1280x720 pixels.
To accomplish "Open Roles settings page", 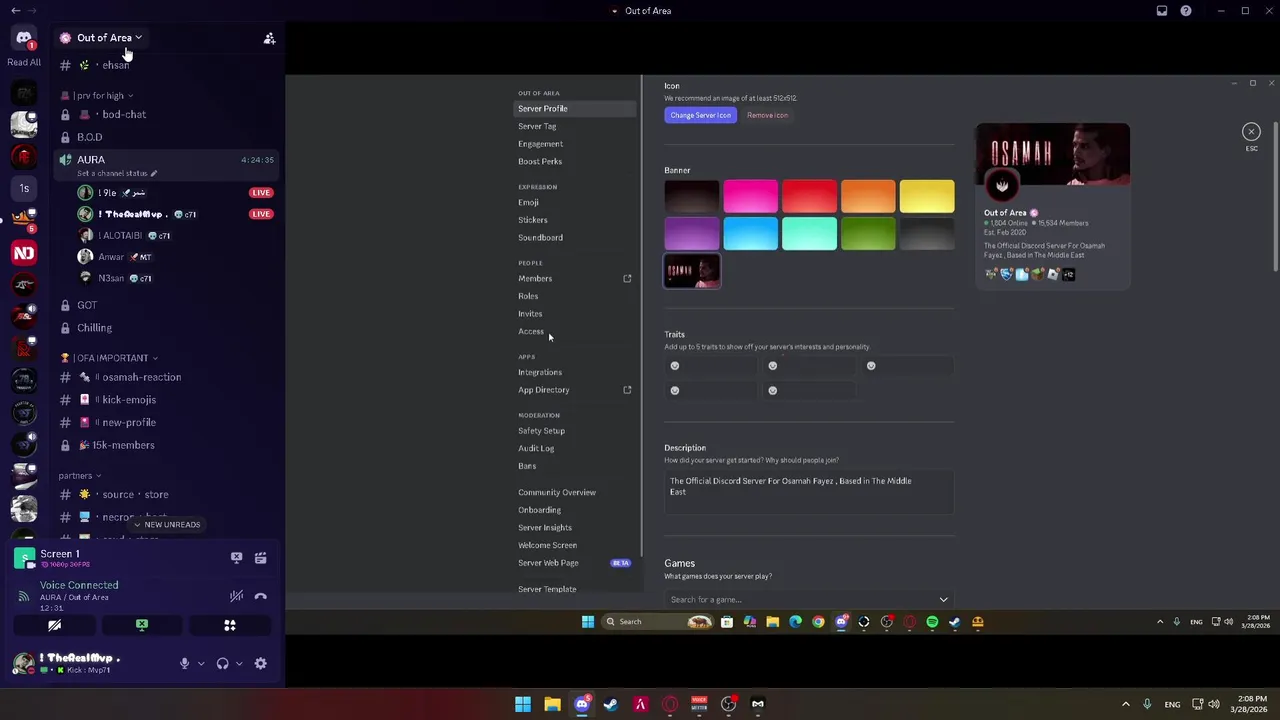I will [x=528, y=296].
